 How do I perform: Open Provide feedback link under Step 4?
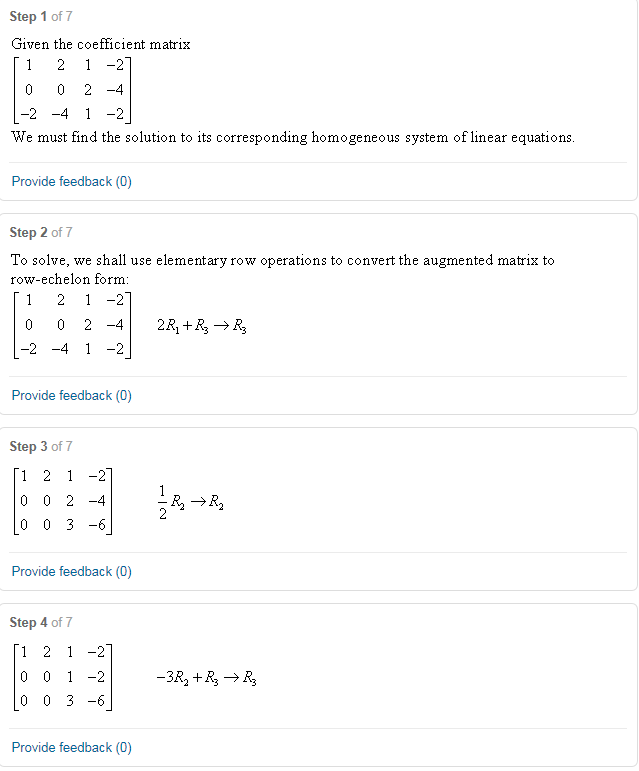[x=71, y=747]
